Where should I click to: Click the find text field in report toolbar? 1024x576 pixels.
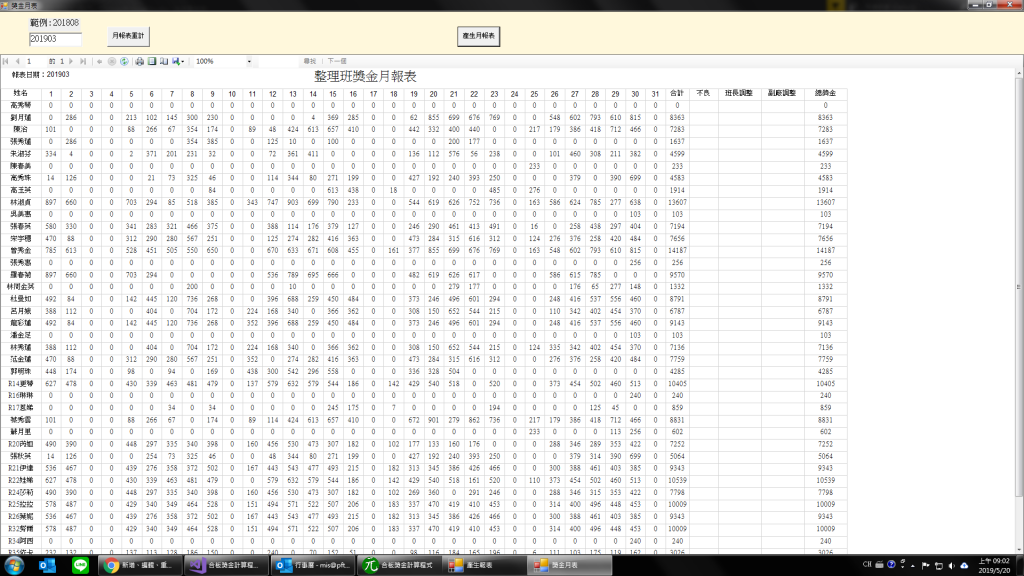tap(278, 61)
